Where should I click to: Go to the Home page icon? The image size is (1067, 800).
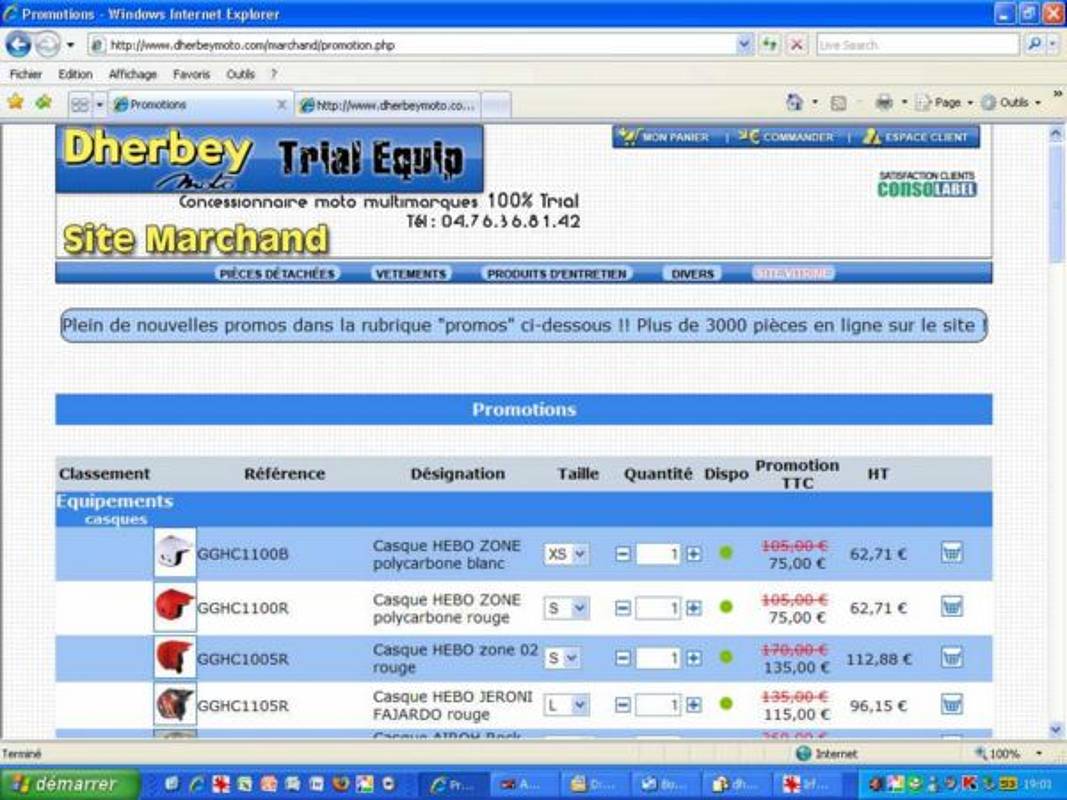click(x=794, y=103)
